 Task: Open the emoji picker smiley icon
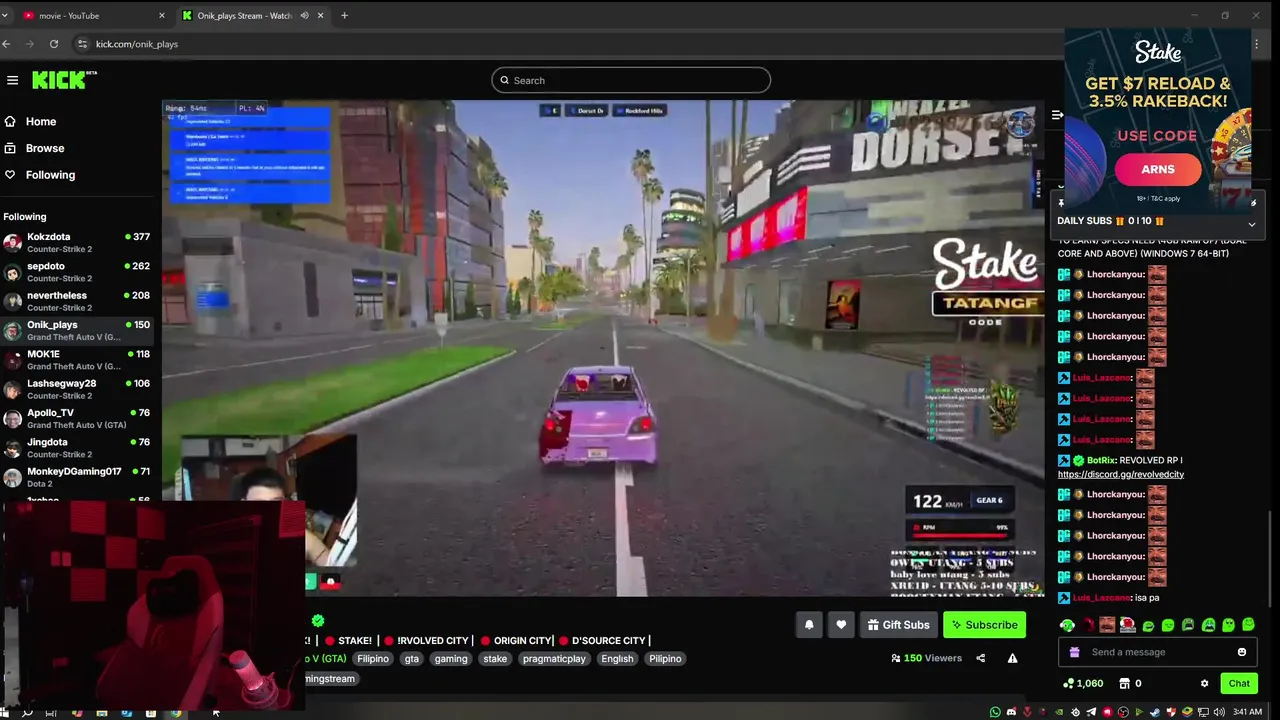point(1242,652)
